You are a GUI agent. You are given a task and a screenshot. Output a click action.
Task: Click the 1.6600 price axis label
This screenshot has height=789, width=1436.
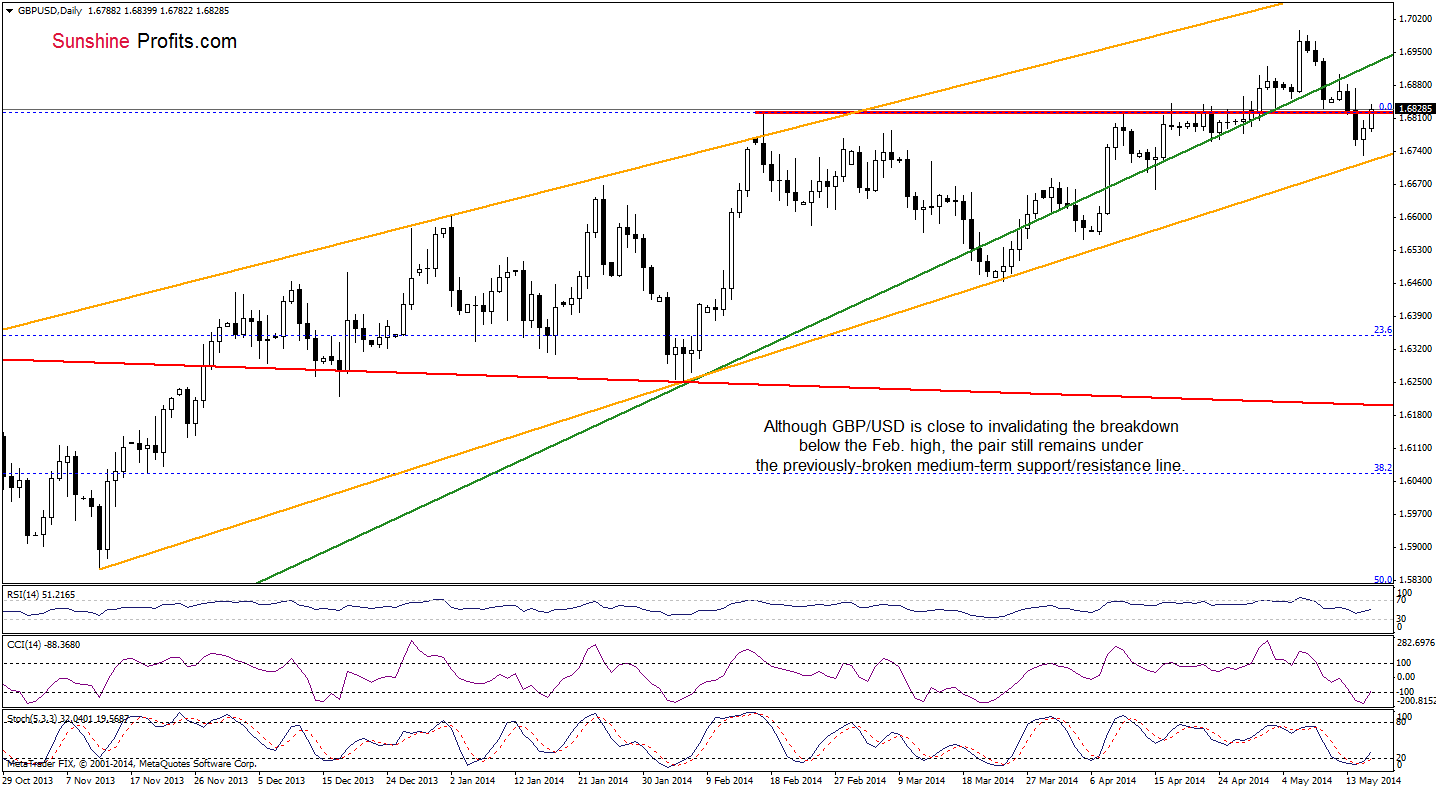pos(1416,217)
